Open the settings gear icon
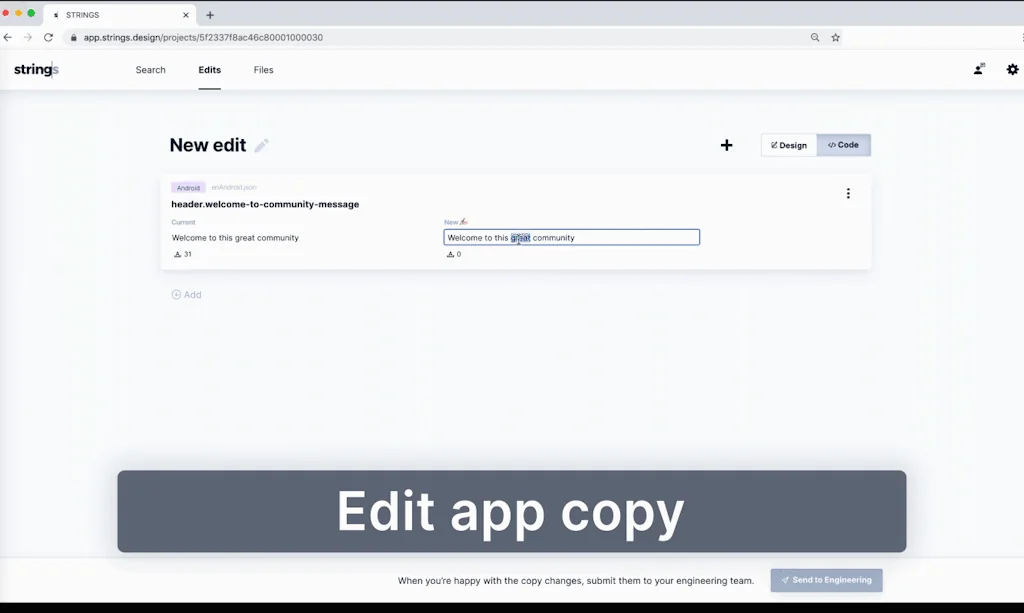Screen dimensions: 1024x613 pos(1012,70)
